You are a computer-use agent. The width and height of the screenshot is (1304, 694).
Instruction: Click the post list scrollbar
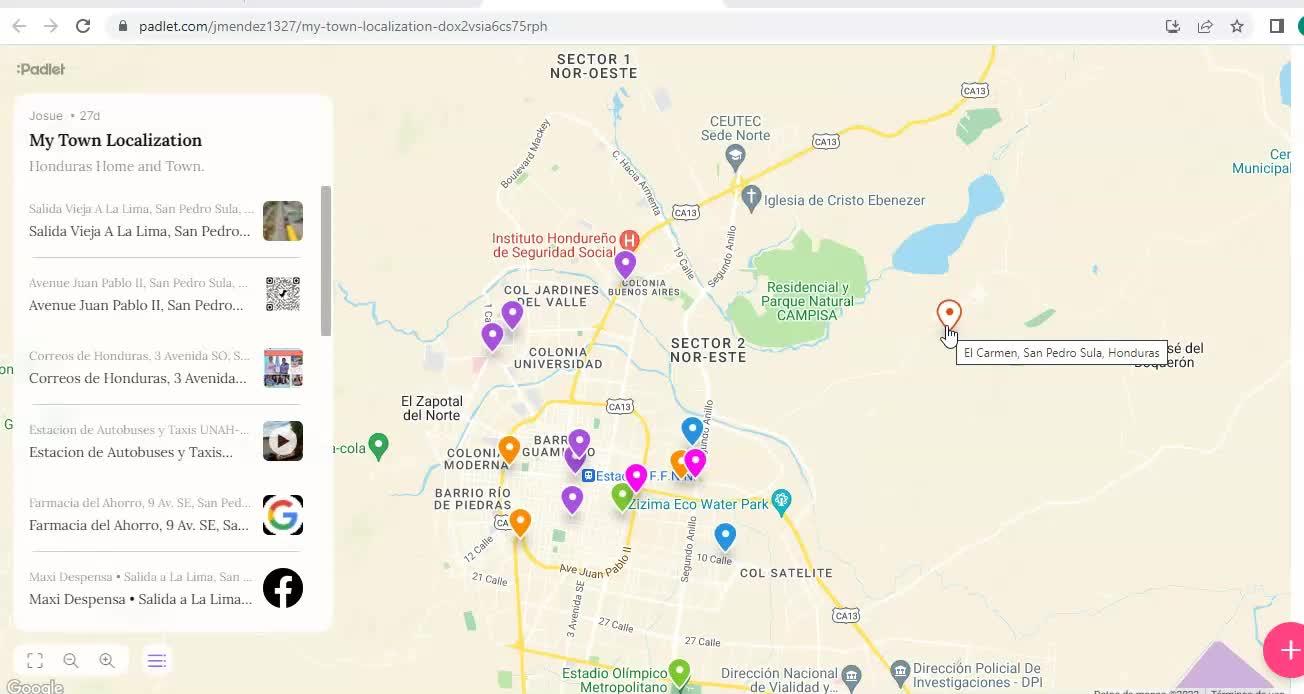pos(326,261)
